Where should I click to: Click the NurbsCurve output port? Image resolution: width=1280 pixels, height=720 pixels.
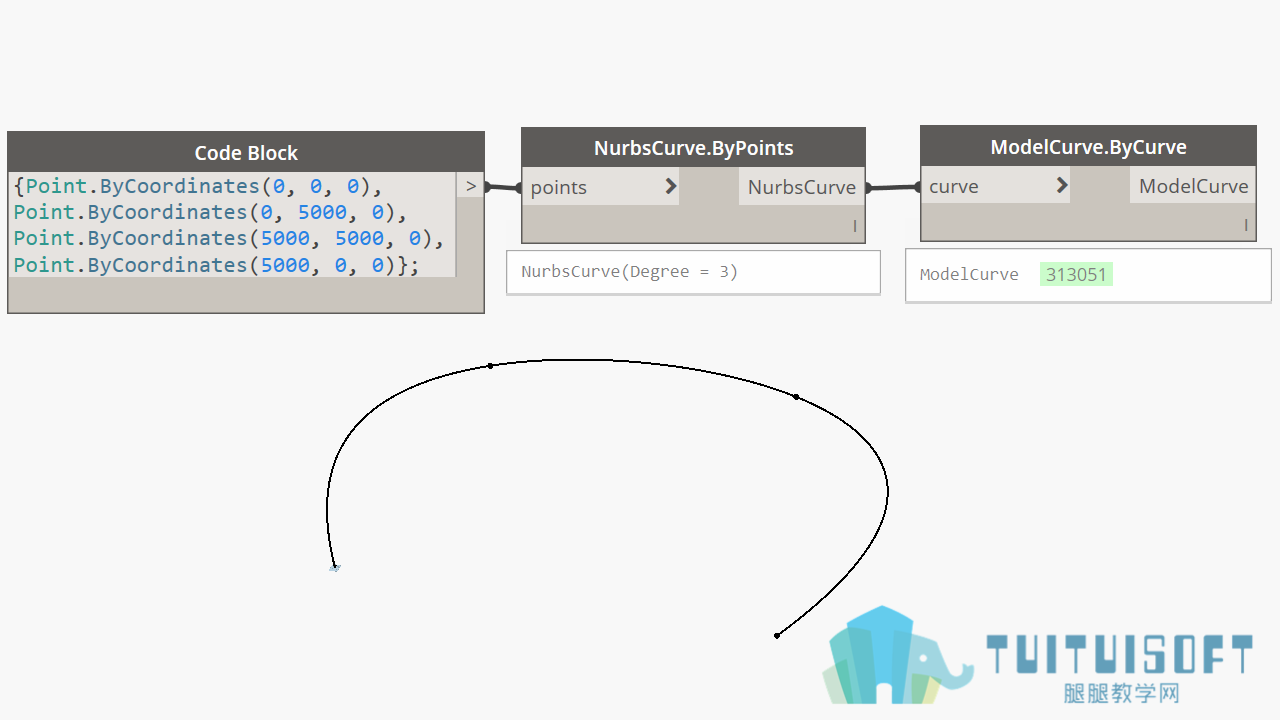802,187
